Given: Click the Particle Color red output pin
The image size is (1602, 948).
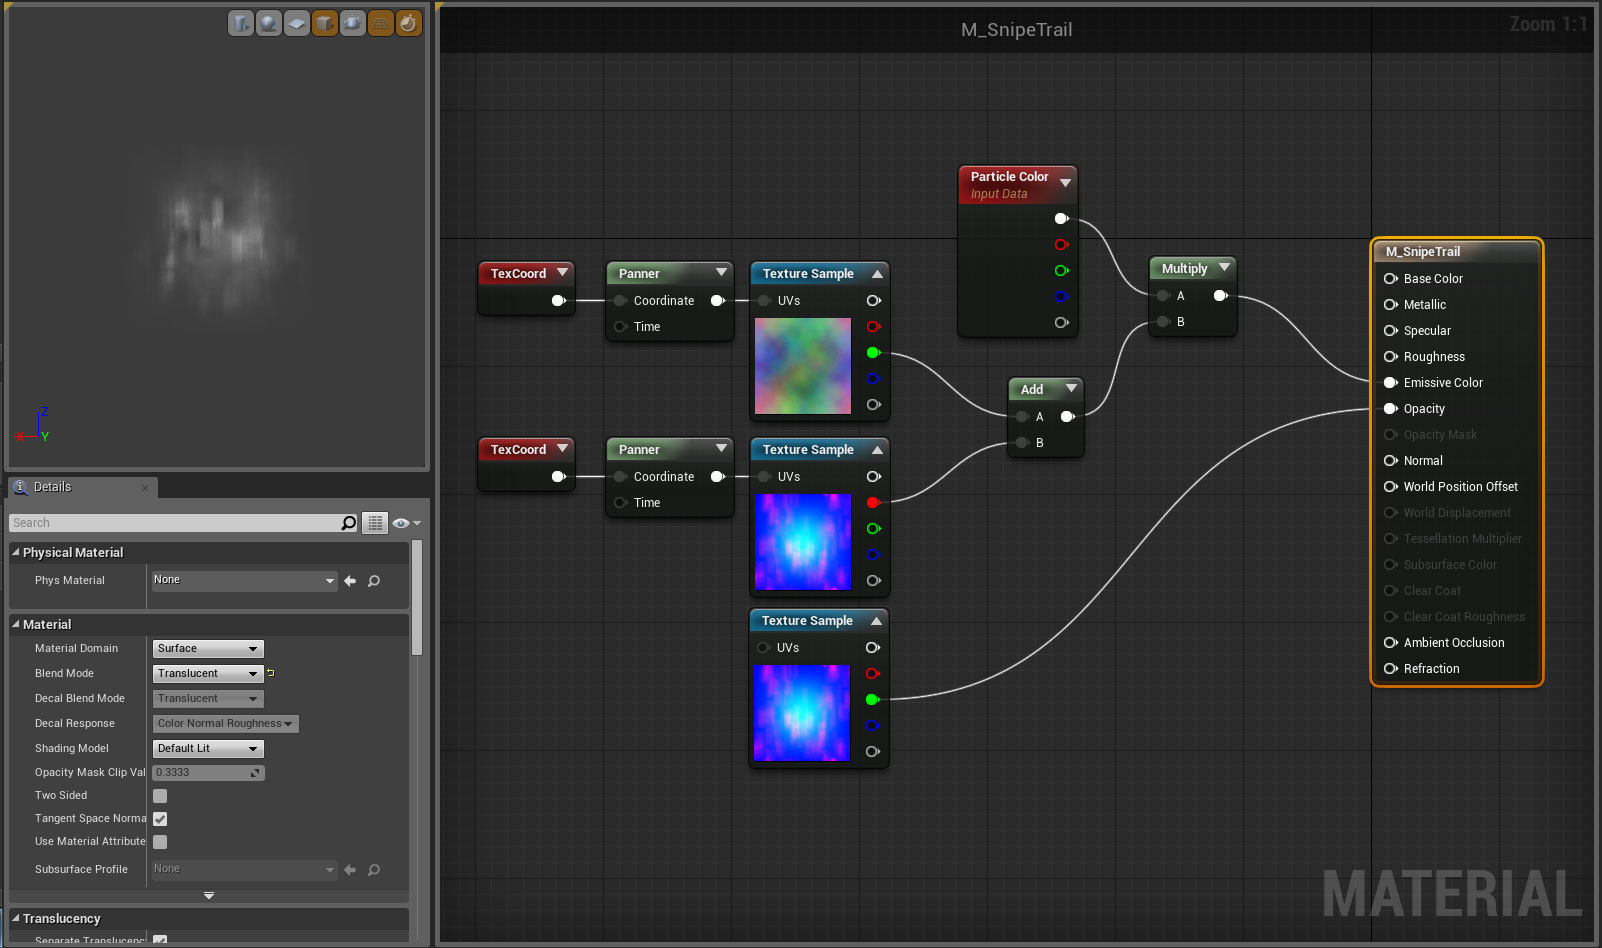Looking at the screenshot, I should pos(1061,245).
